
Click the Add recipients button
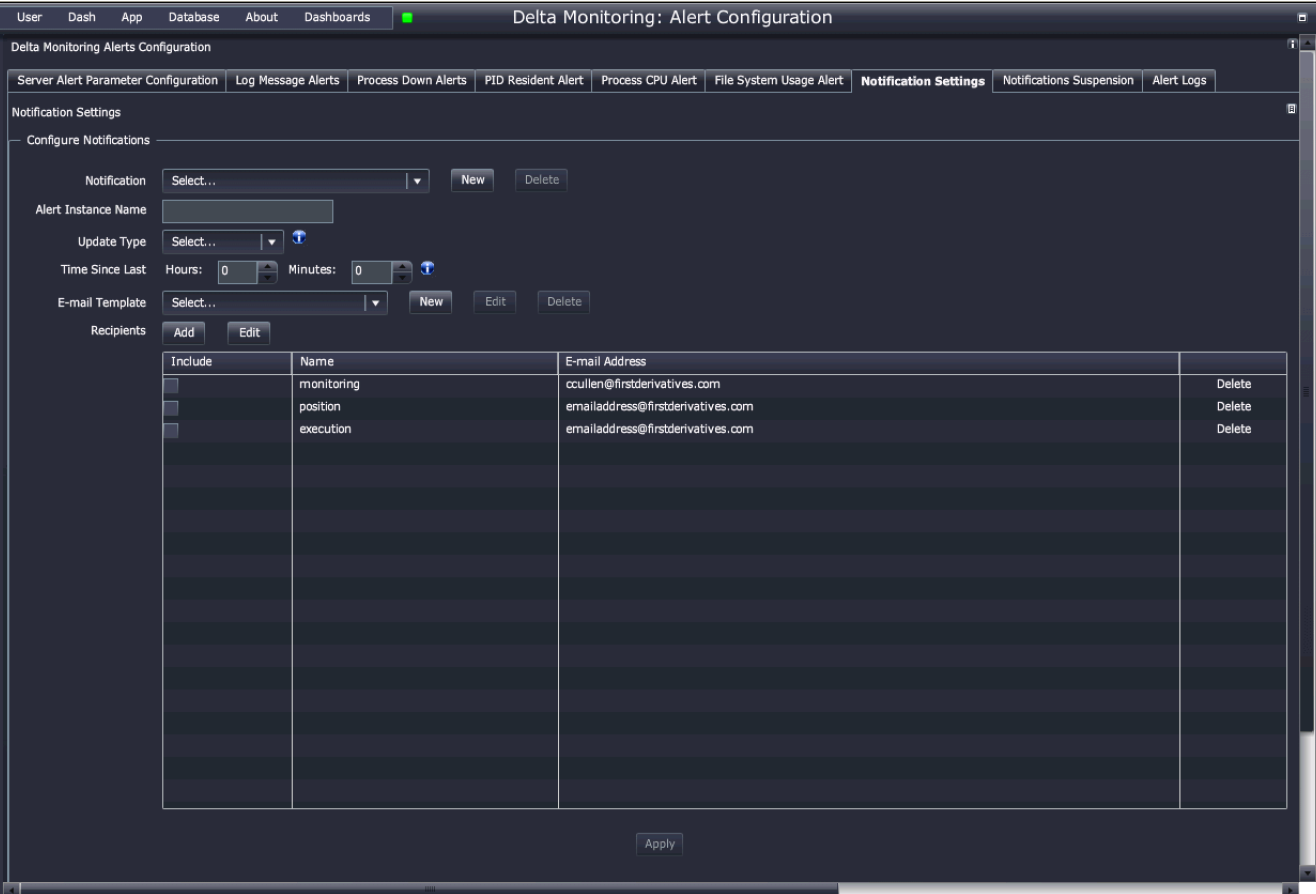coord(184,333)
